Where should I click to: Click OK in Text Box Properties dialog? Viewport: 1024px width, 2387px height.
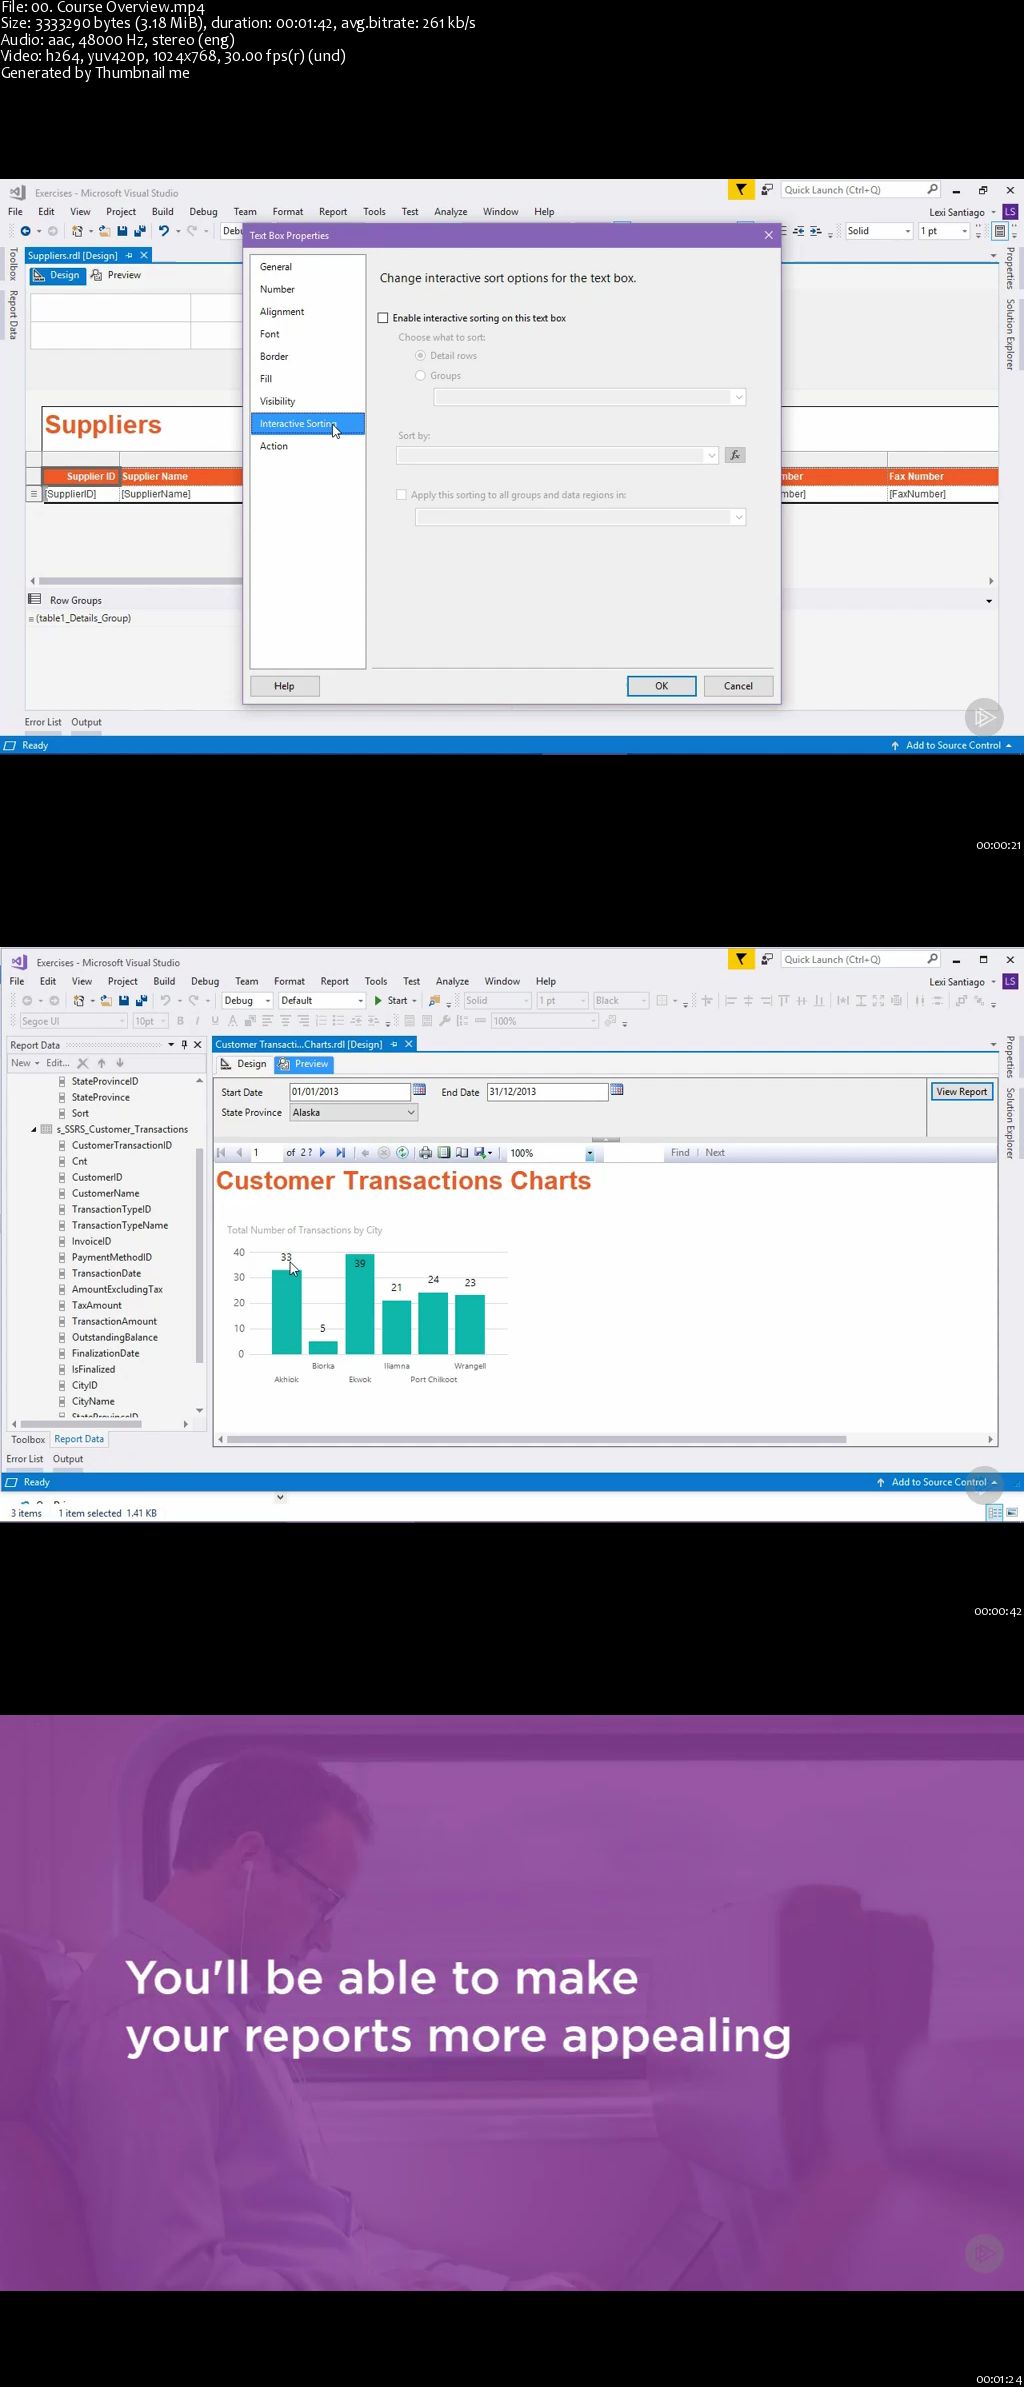[661, 686]
